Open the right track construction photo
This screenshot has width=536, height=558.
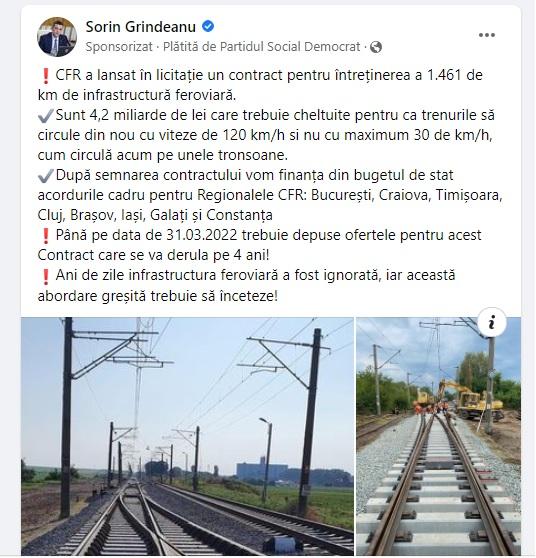[x=439, y=436]
